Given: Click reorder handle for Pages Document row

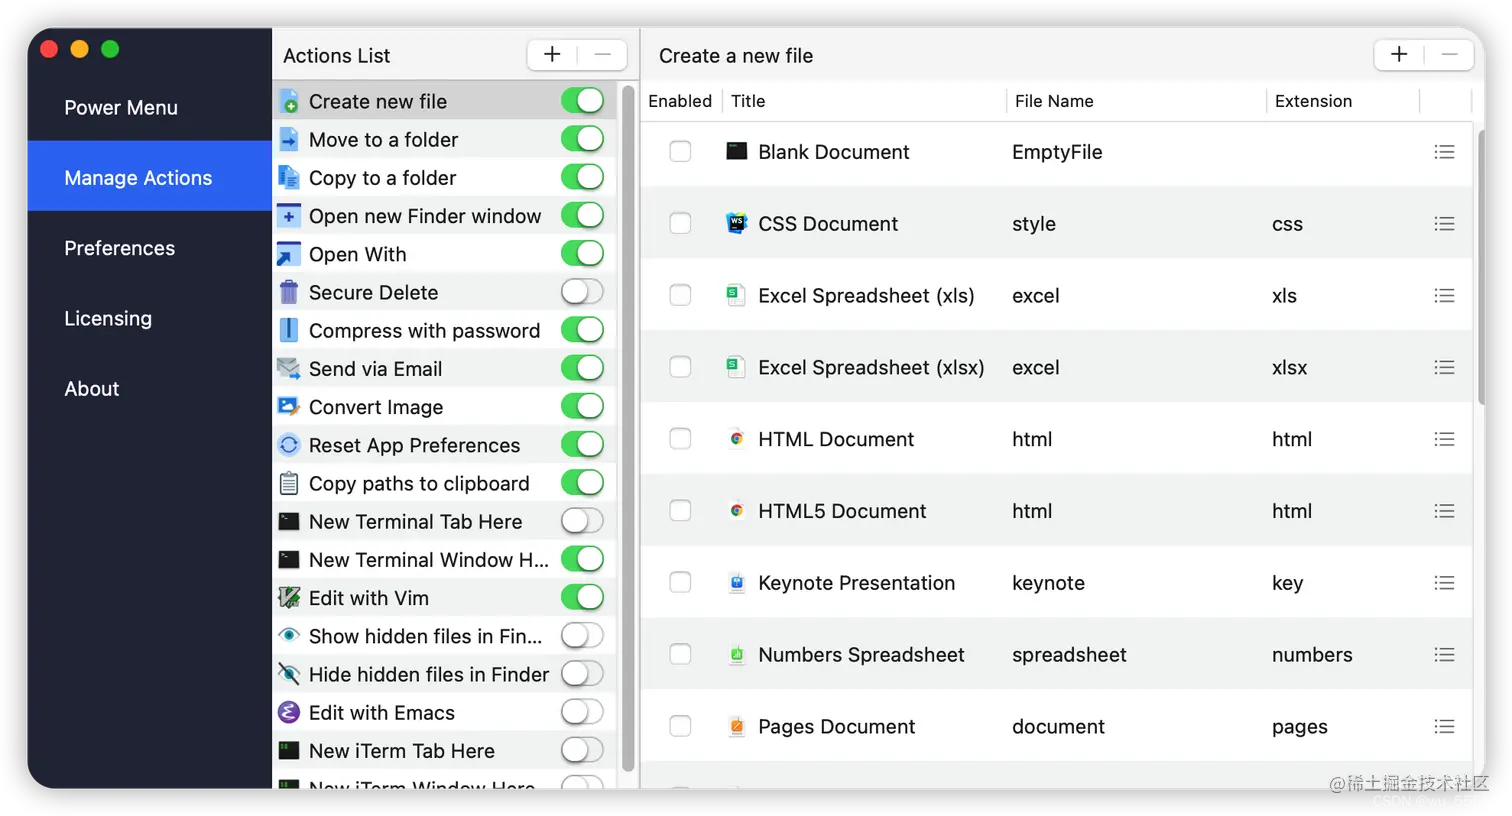Looking at the screenshot, I should click(1444, 726).
